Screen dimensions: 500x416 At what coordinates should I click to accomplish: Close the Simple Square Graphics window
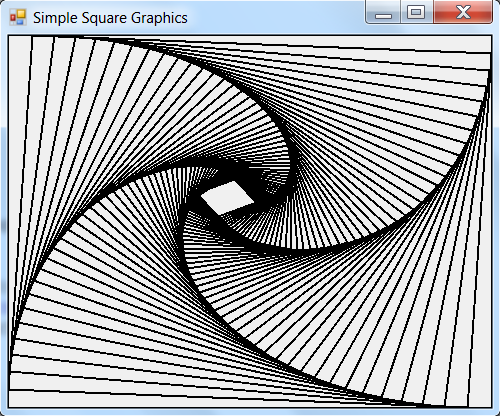point(463,12)
